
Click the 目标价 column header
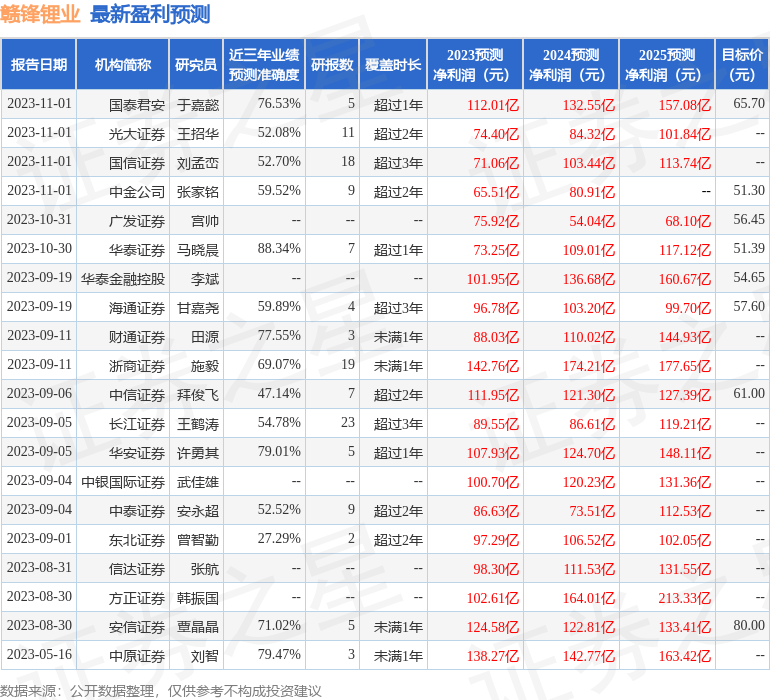(x=742, y=64)
